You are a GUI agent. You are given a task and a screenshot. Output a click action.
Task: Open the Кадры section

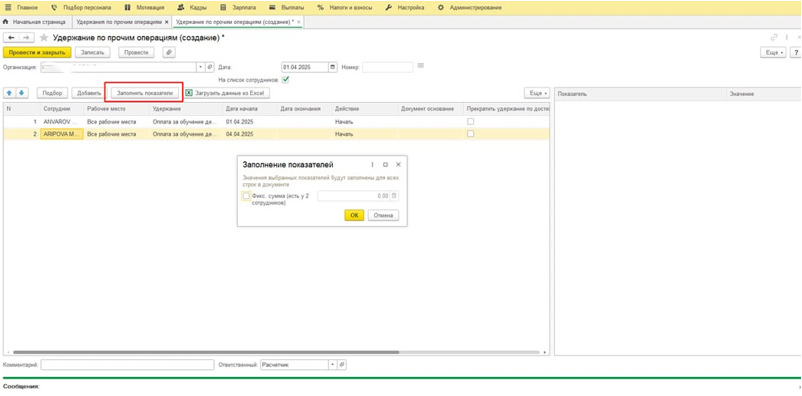point(191,8)
